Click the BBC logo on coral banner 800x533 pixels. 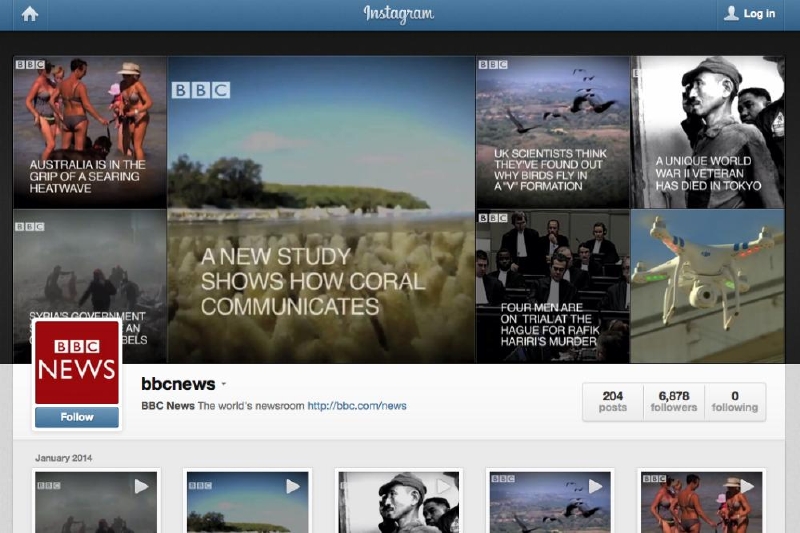tap(201, 90)
